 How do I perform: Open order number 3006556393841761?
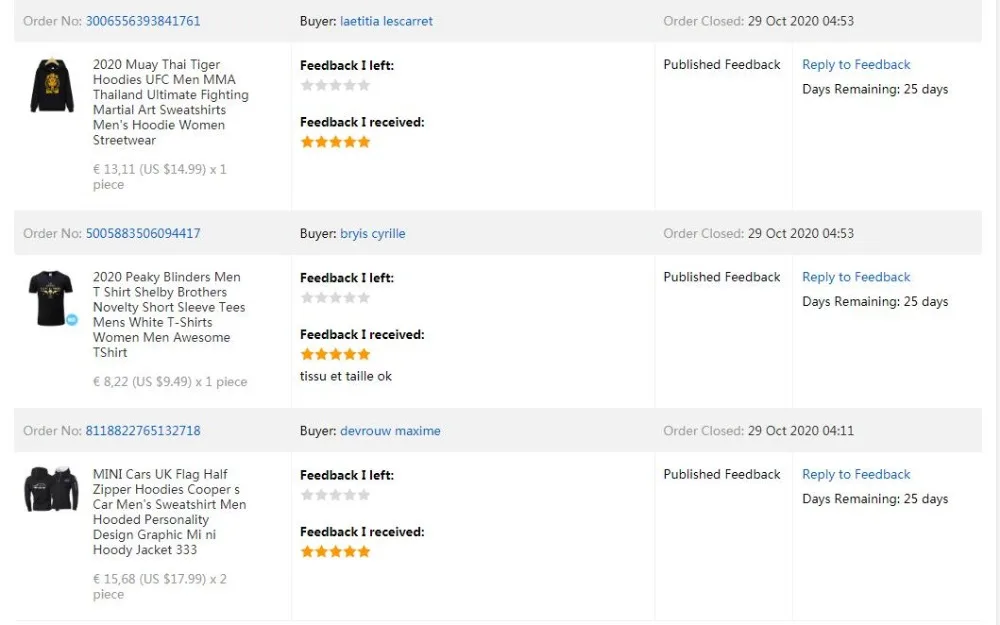click(x=143, y=21)
